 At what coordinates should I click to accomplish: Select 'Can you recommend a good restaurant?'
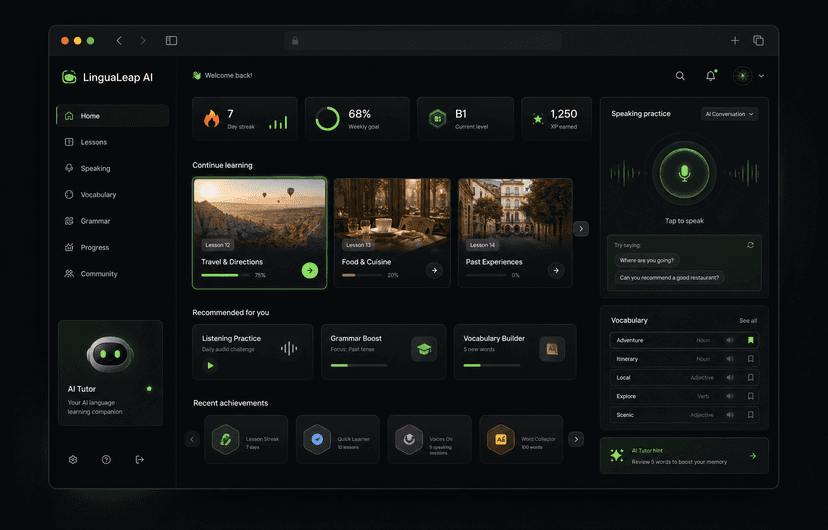point(669,278)
